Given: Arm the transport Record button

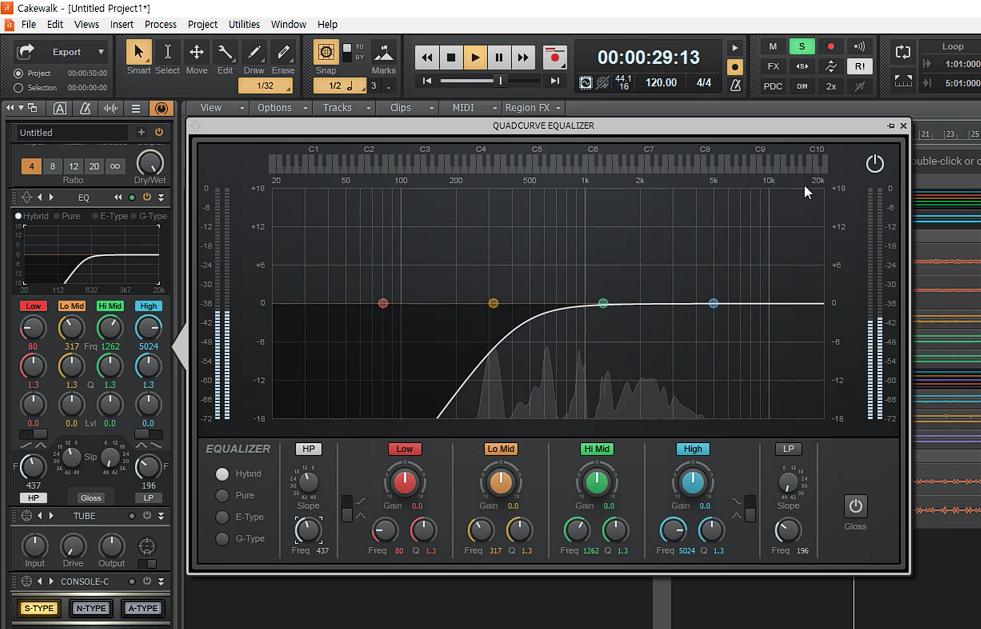Looking at the screenshot, I should tap(554, 58).
